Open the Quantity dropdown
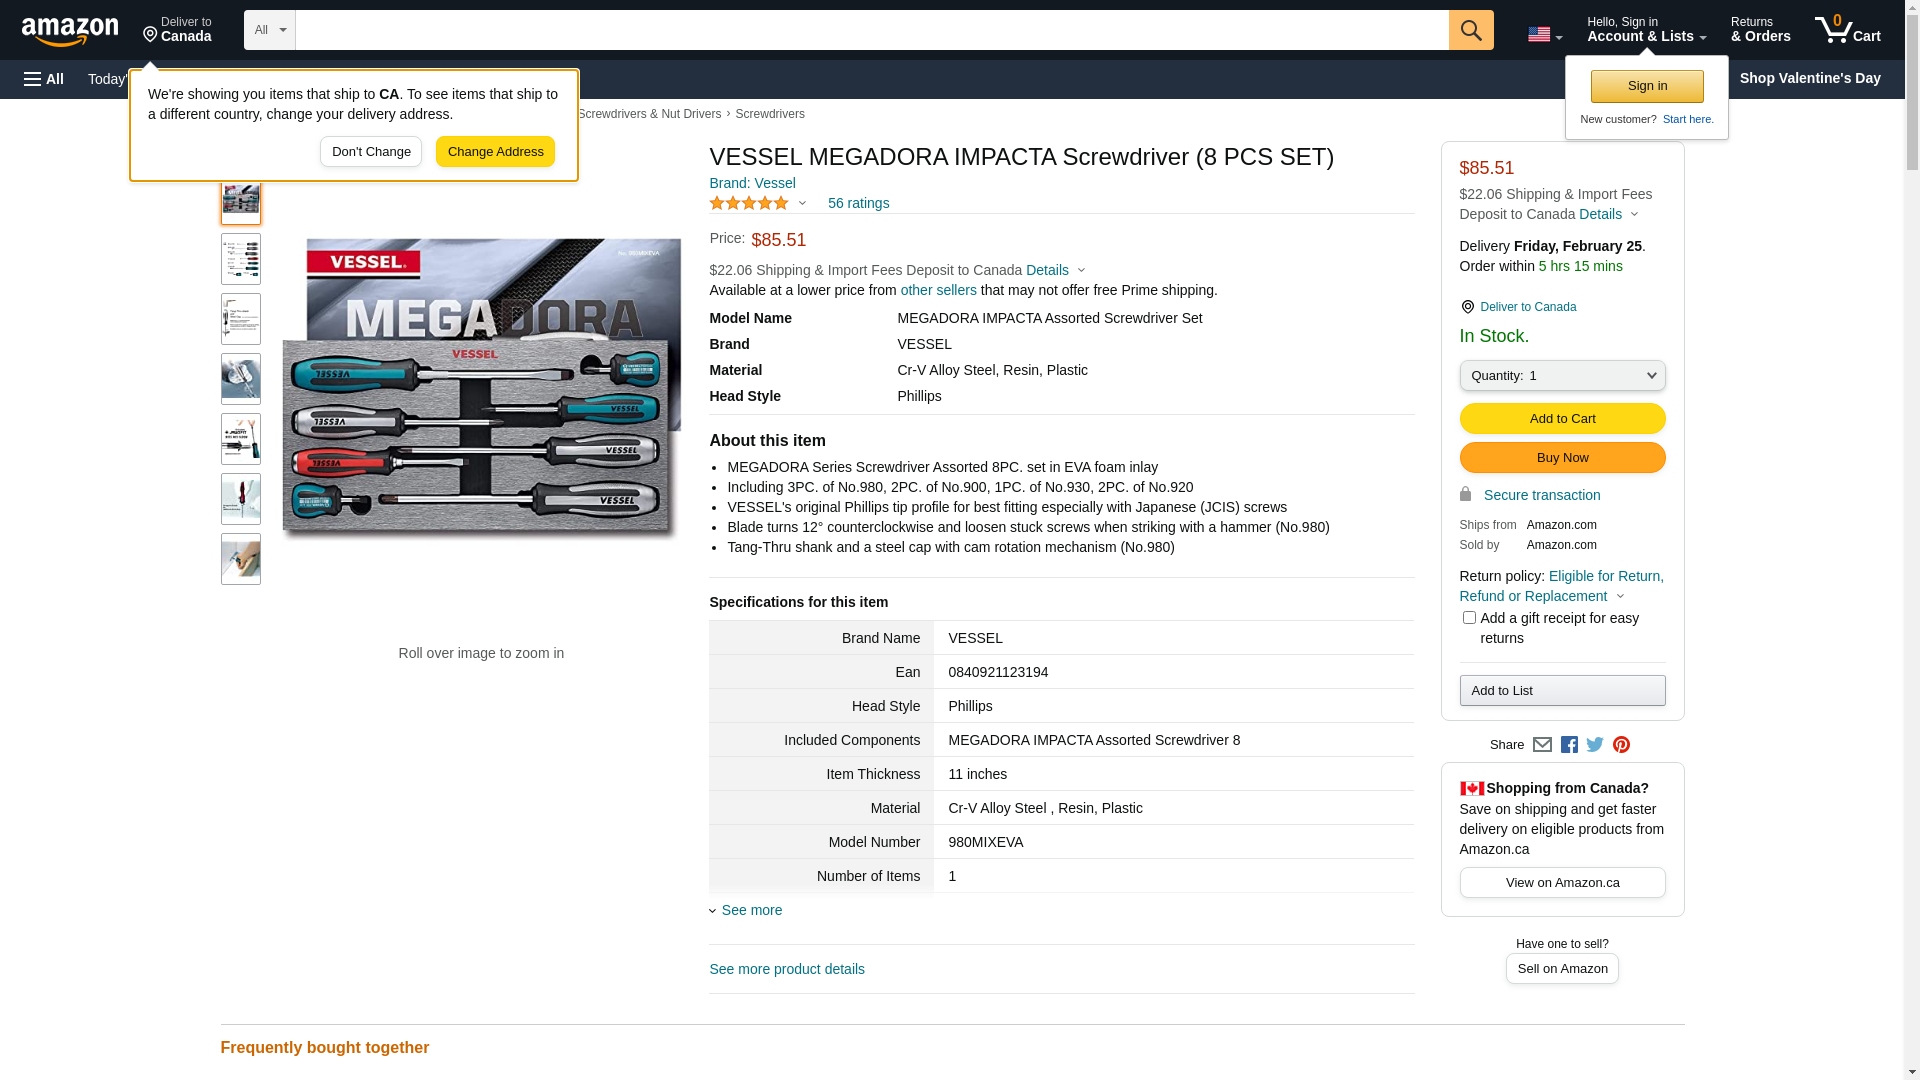The image size is (1920, 1080). pyautogui.click(x=1562, y=376)
